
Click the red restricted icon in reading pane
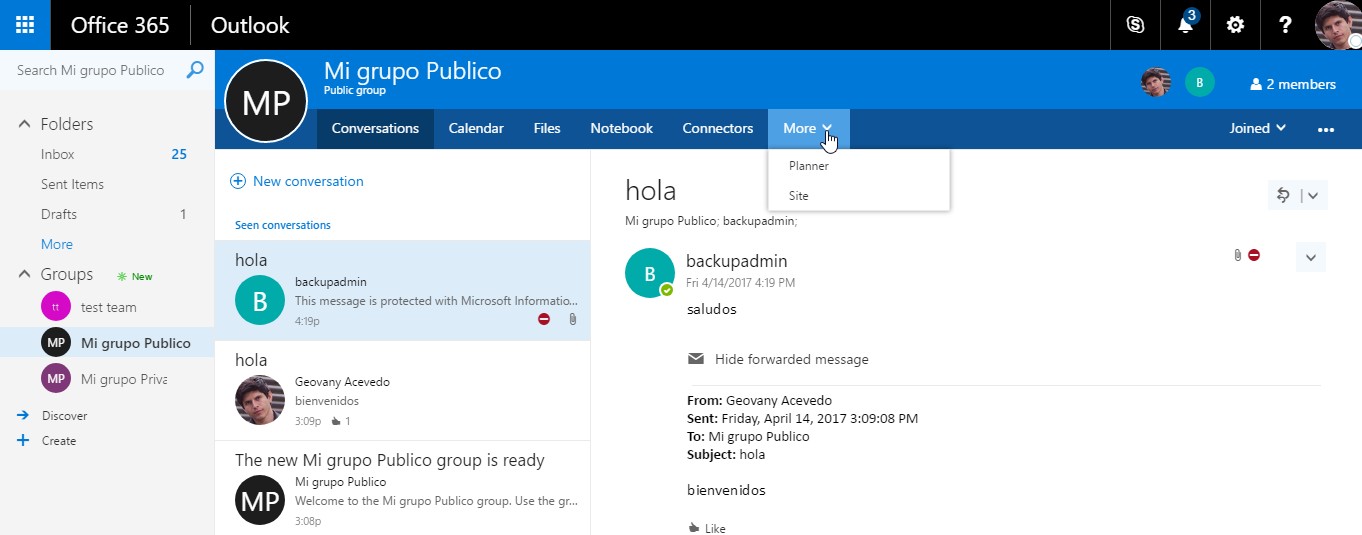click(x=1254, y=255)
